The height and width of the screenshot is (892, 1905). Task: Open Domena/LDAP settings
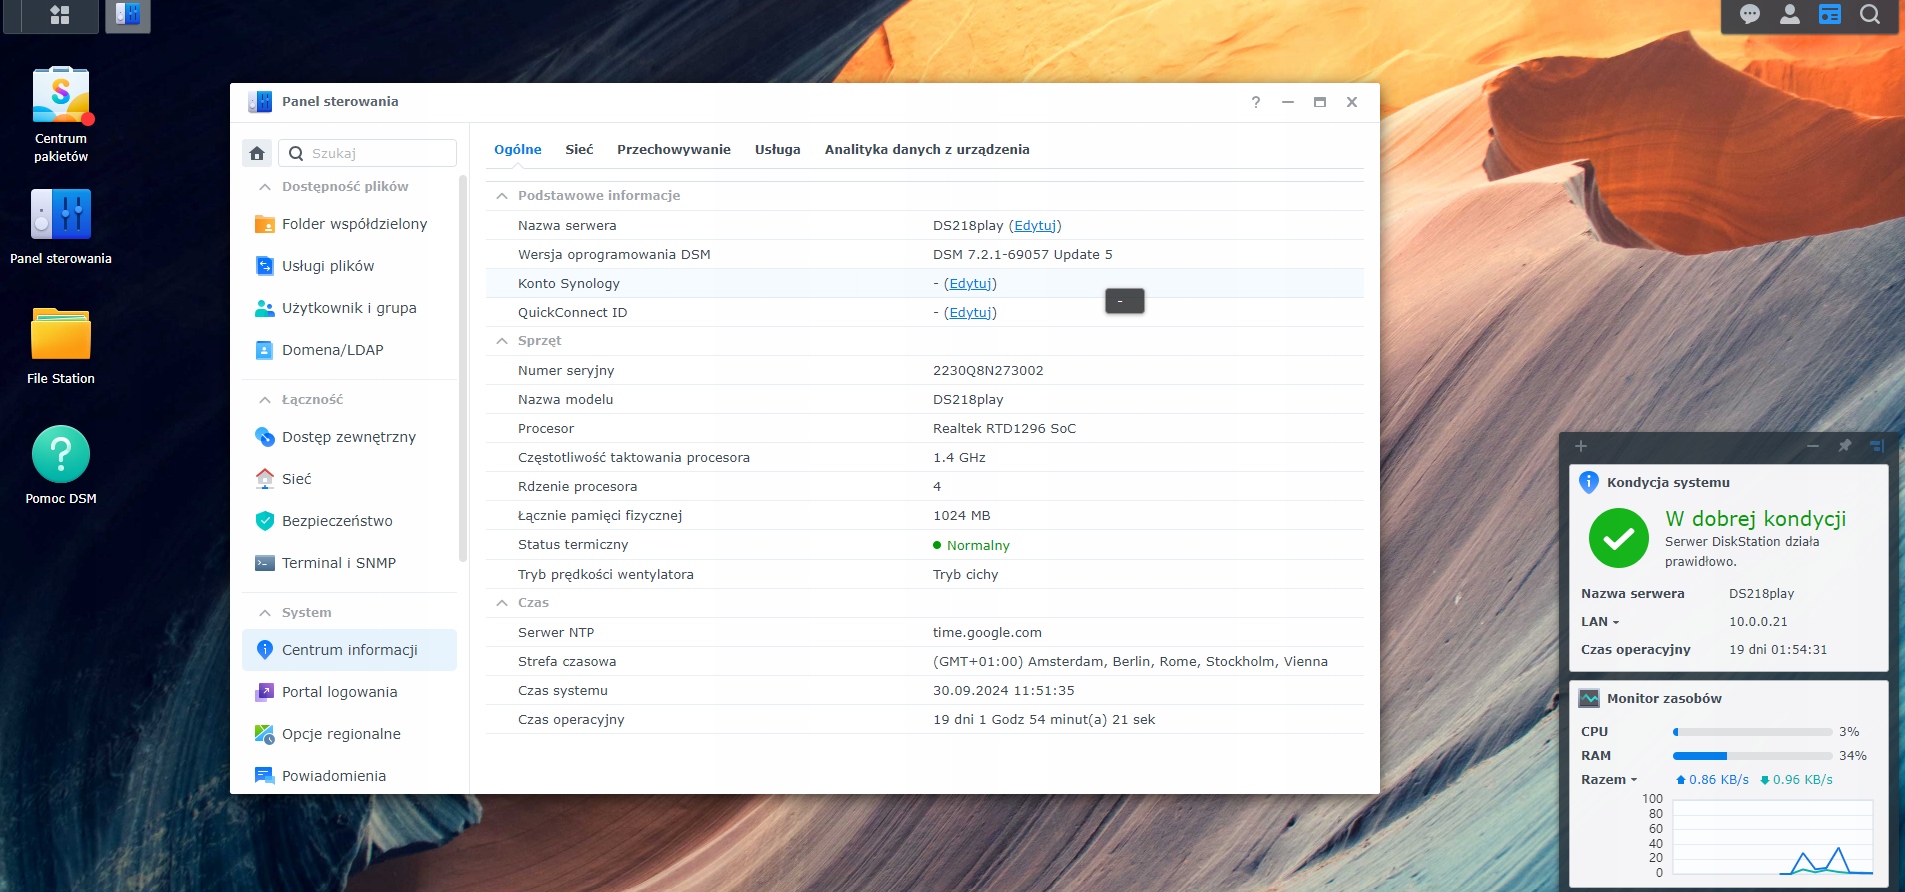[x=349, y=350]
